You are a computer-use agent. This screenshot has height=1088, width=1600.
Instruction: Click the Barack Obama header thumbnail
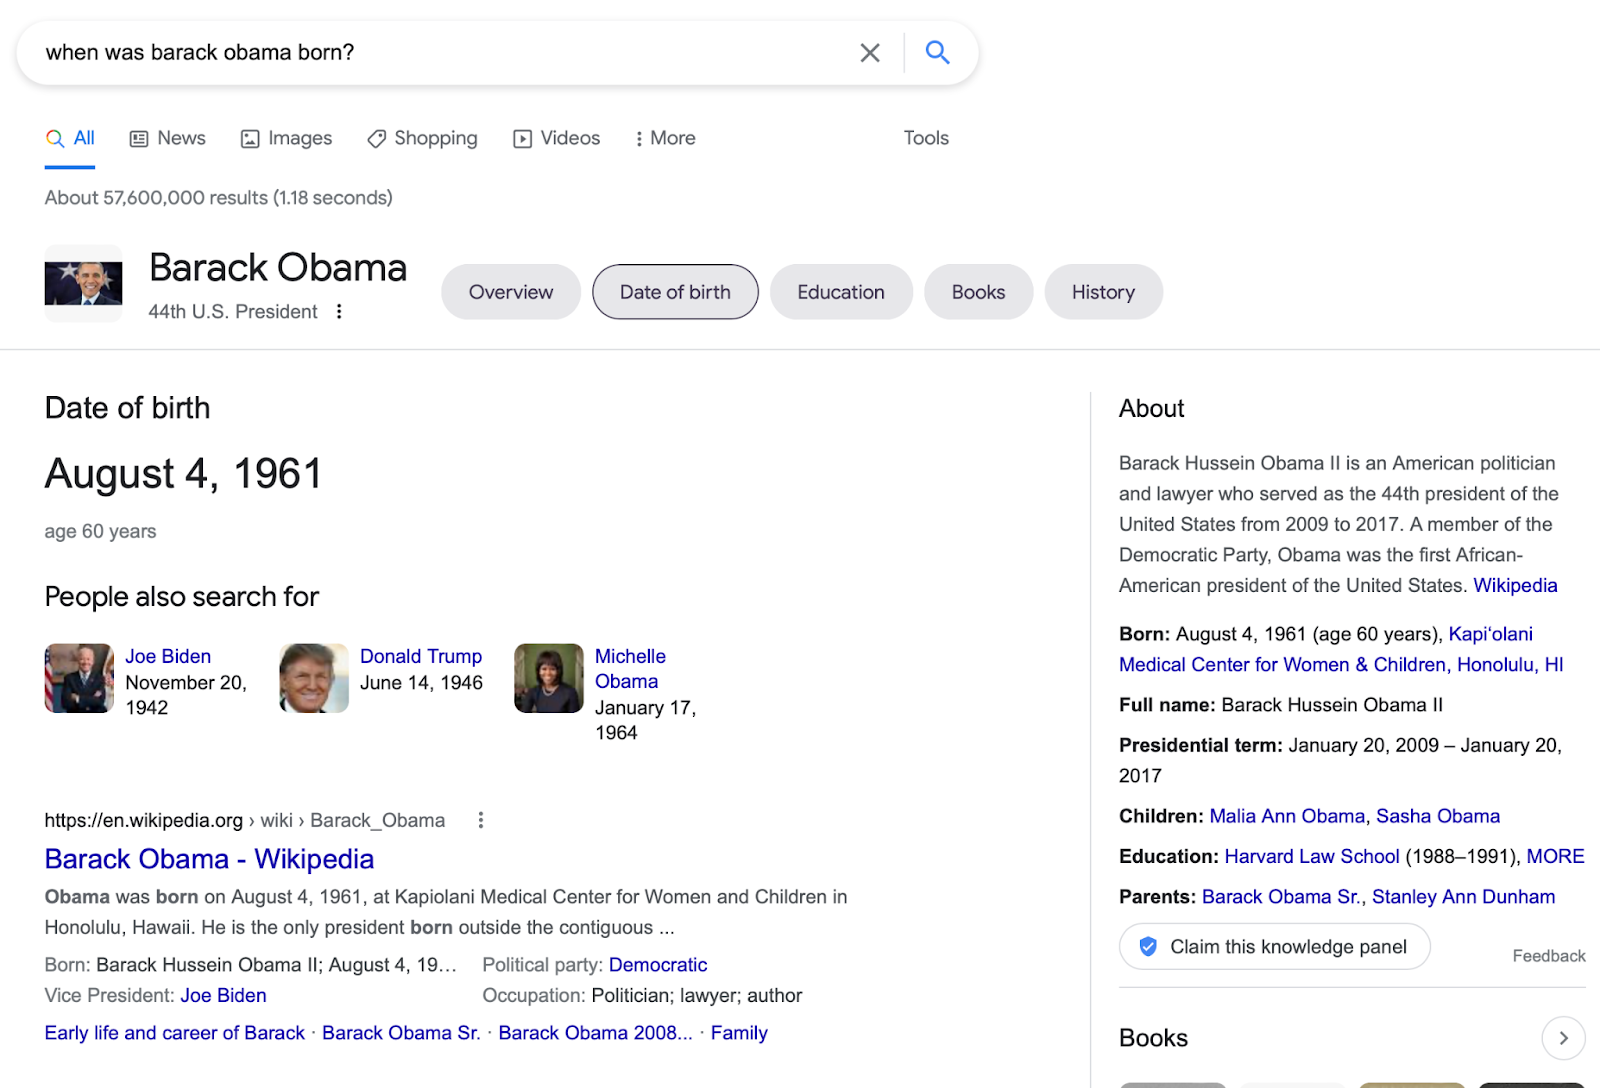pos(83,284)
